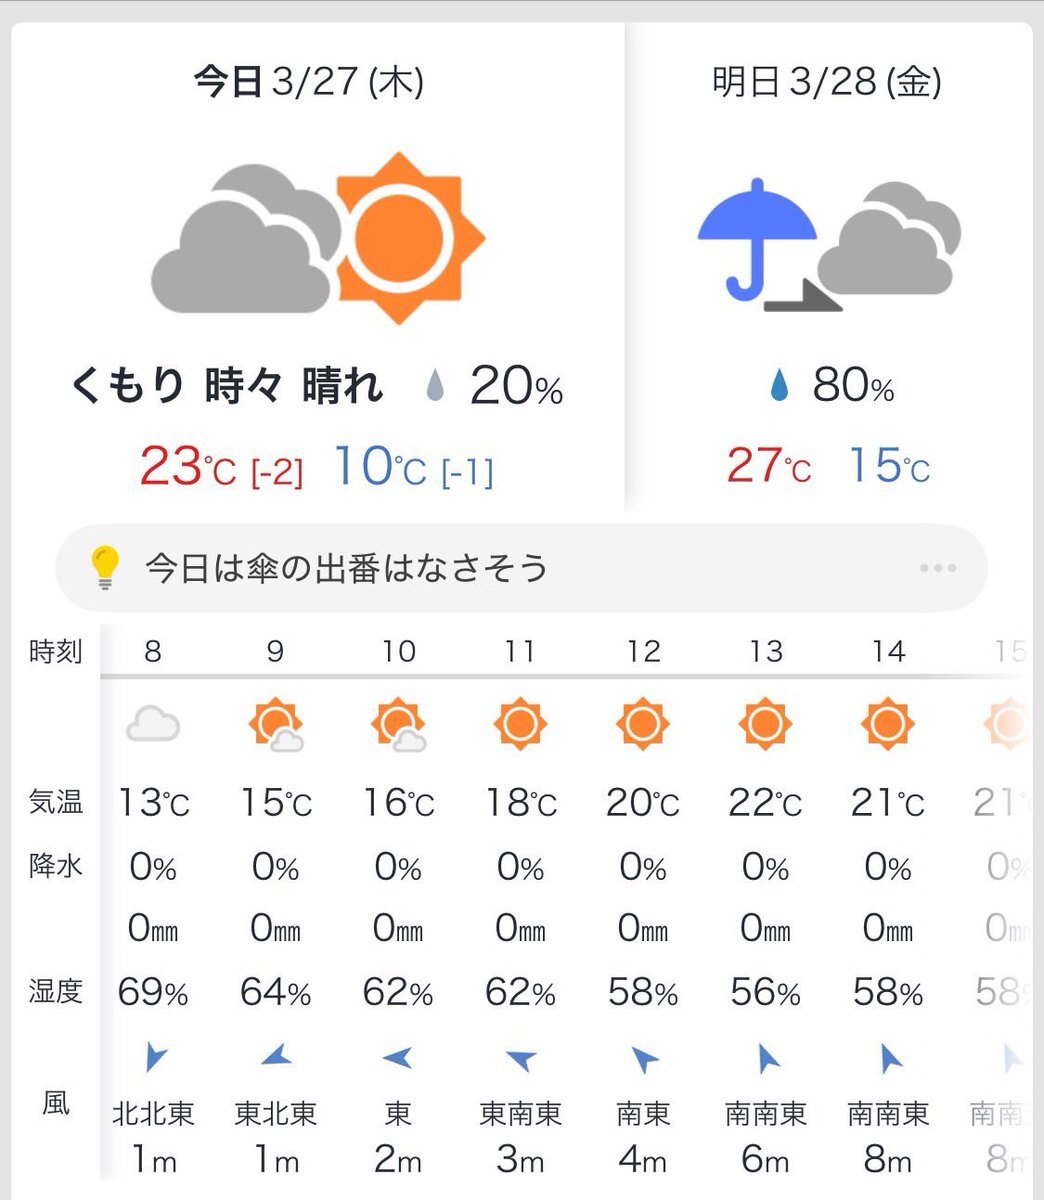
Task: Switch to 今日 3/27 forecast tab
Action: tap(309, 82)
